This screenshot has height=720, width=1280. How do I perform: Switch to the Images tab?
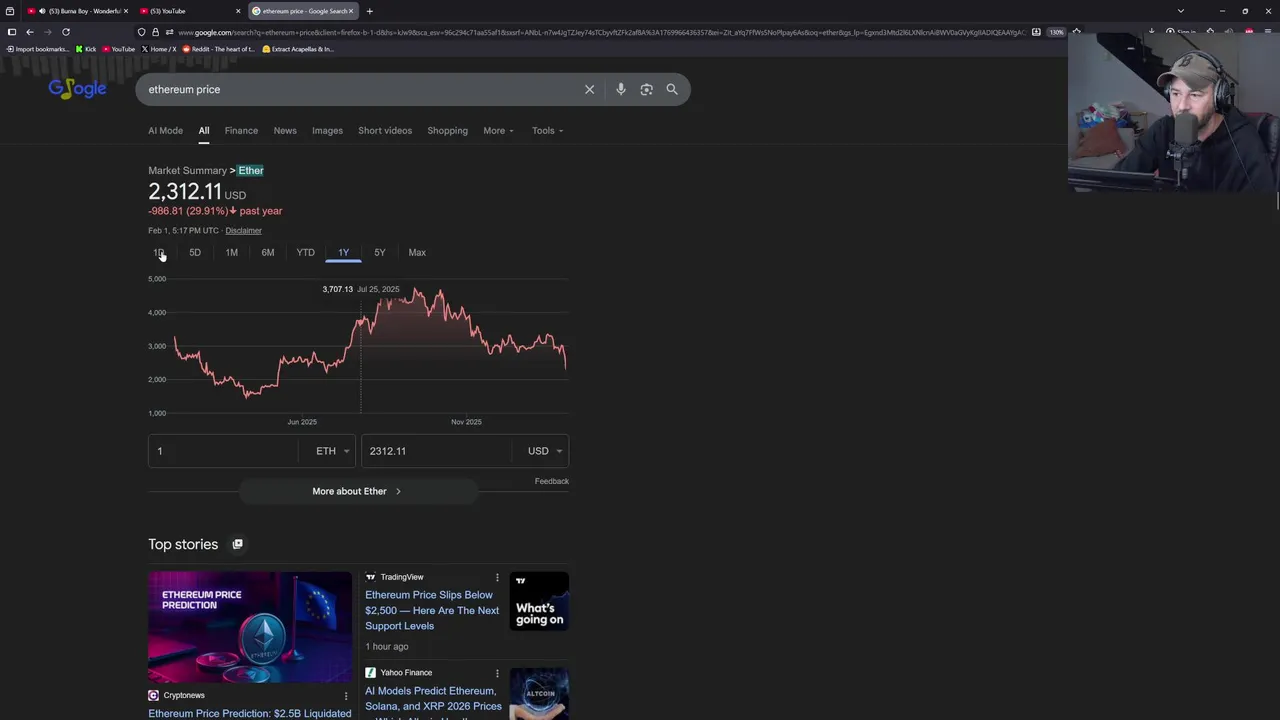pyautogui.click(x=327, y=130)
